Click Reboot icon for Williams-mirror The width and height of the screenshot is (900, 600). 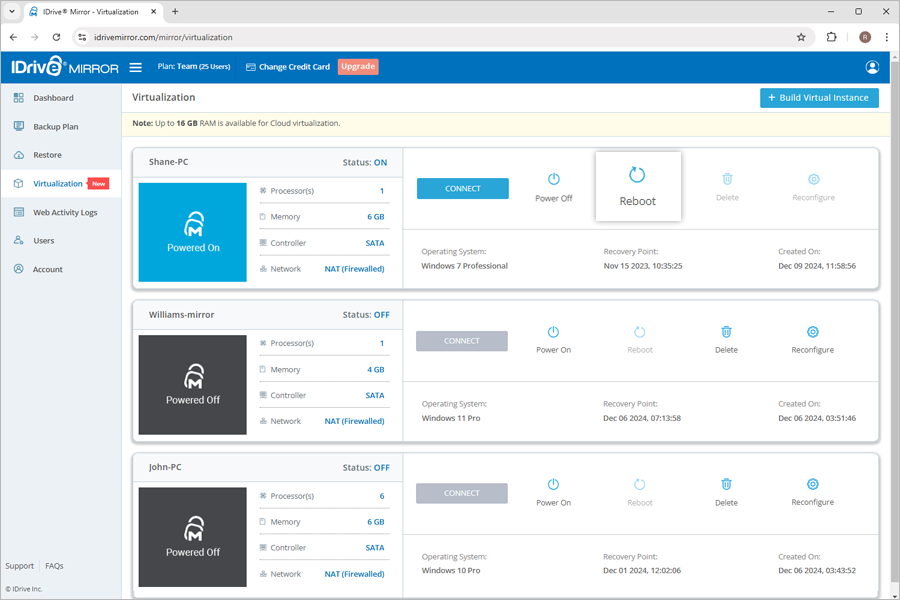[x=639, y=332]
